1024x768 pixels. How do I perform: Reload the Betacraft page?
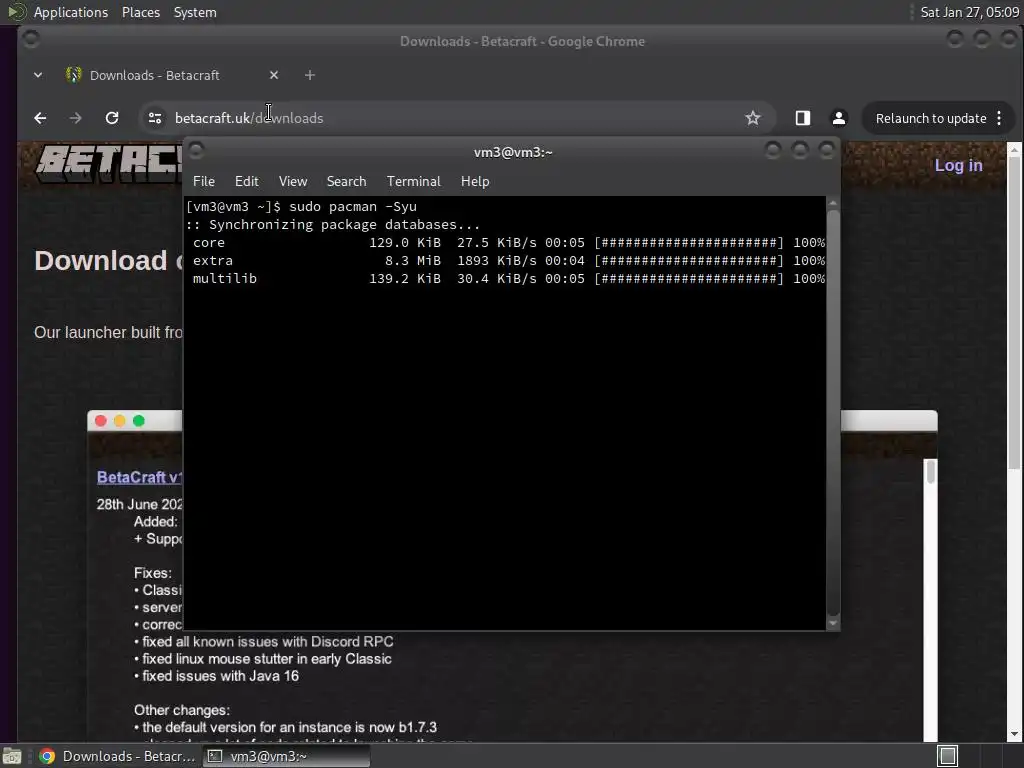(112, 118)
